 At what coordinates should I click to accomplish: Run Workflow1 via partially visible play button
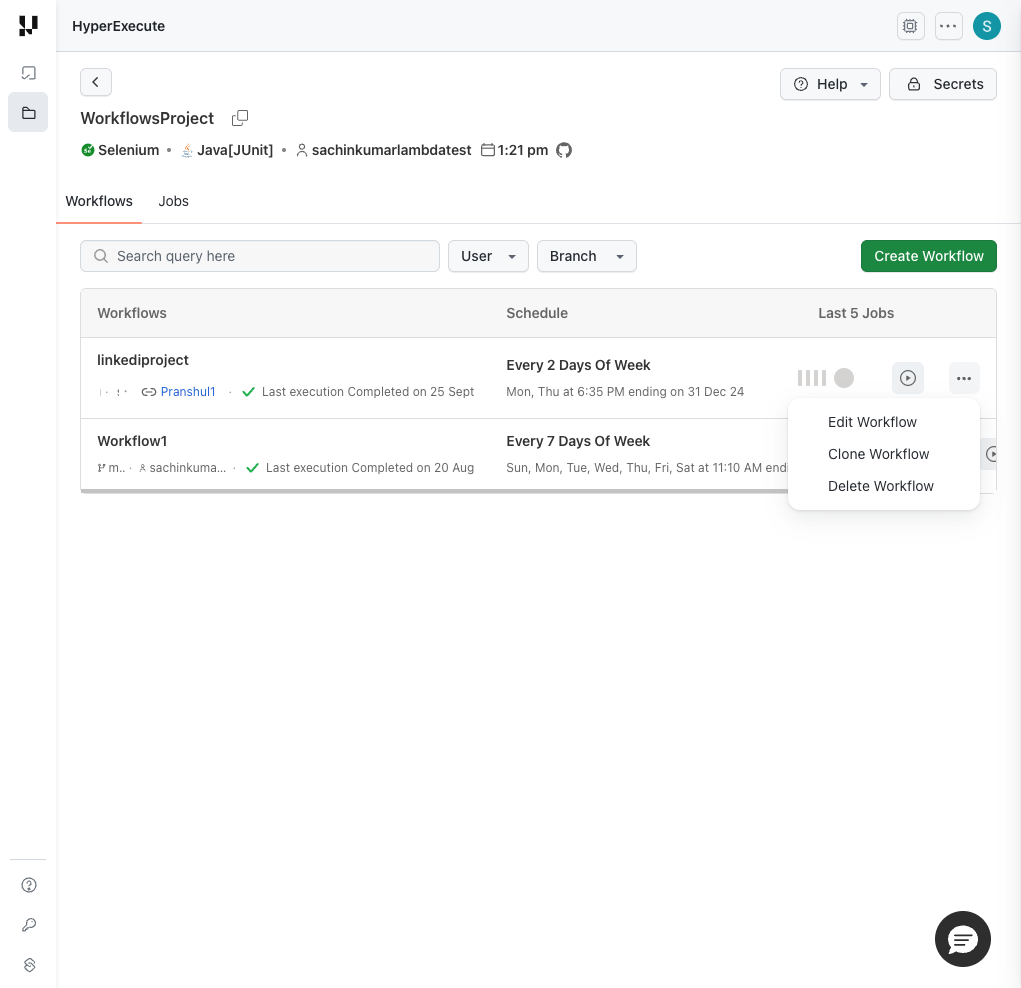tap(990, 454)
